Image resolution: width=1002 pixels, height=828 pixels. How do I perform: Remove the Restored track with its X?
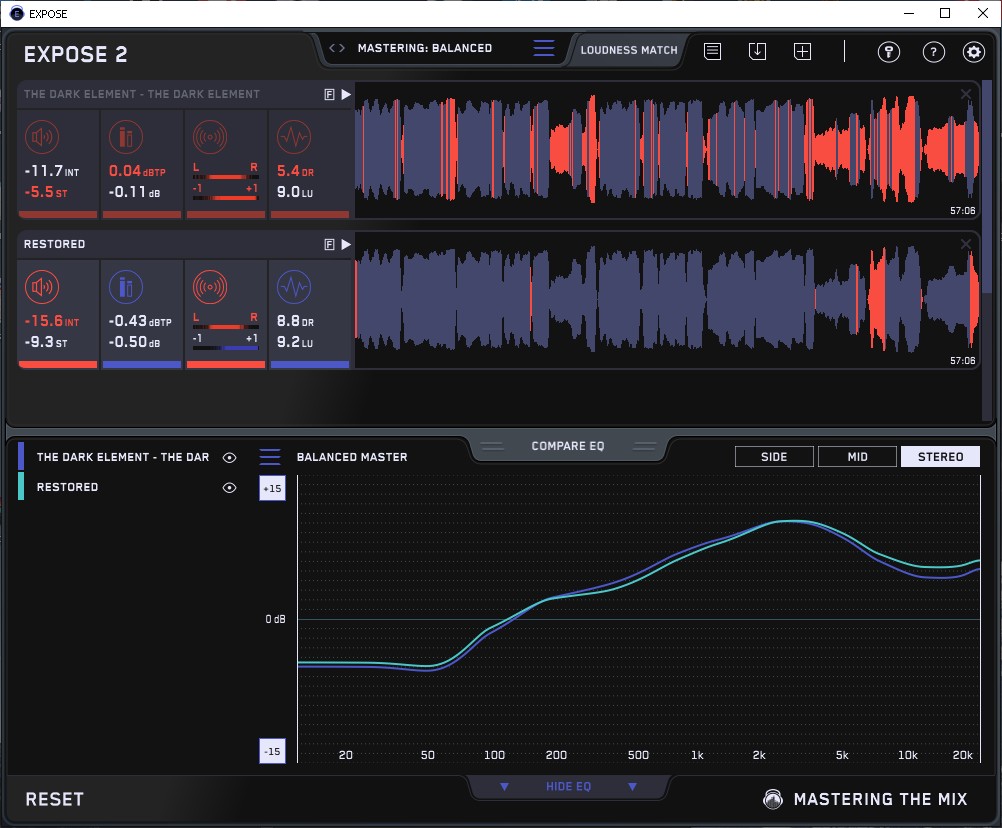click(x=966, y=243)
